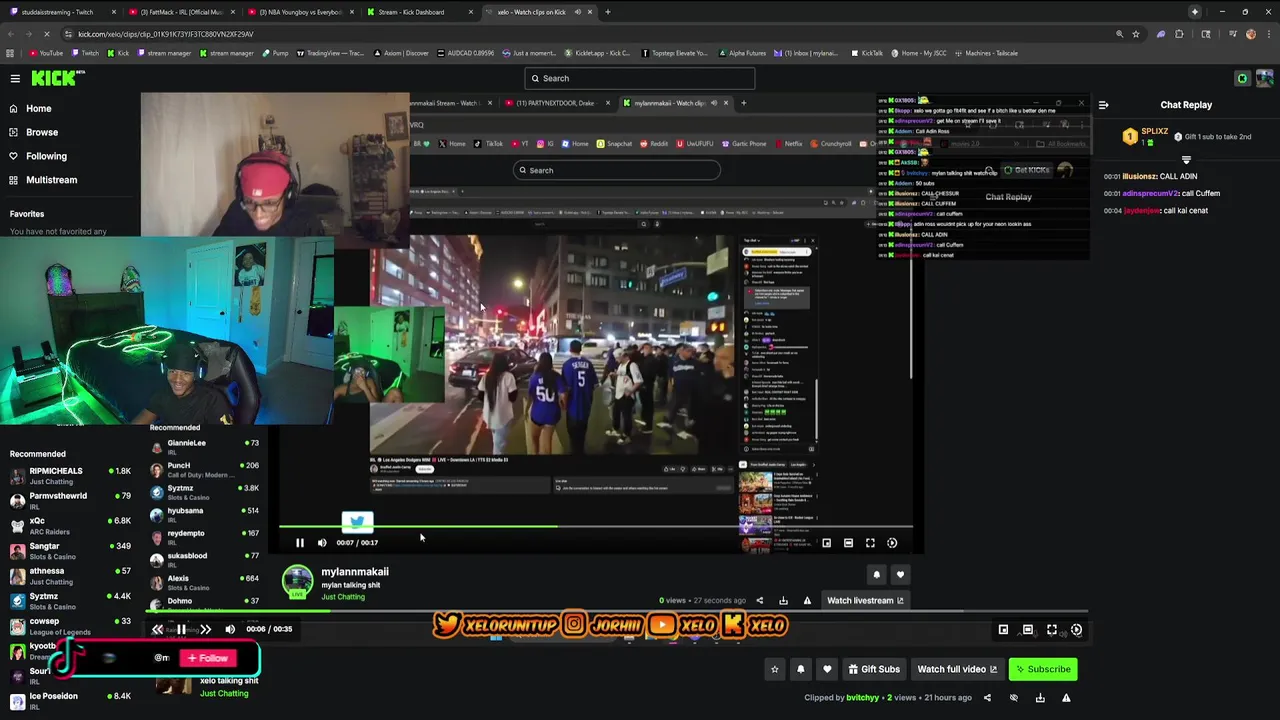The image size is (1280, 720).
Task: Favorite the channel with the star button
Action: [x=774, y=669]
